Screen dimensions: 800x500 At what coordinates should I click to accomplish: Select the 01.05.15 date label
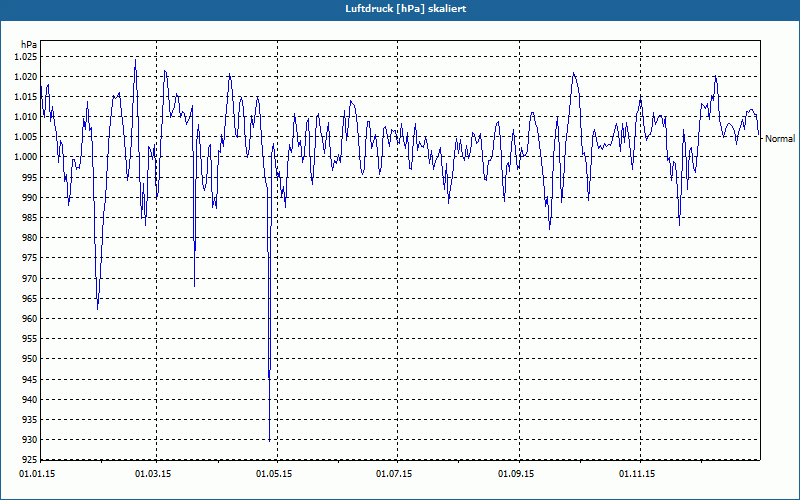[274, 474]
